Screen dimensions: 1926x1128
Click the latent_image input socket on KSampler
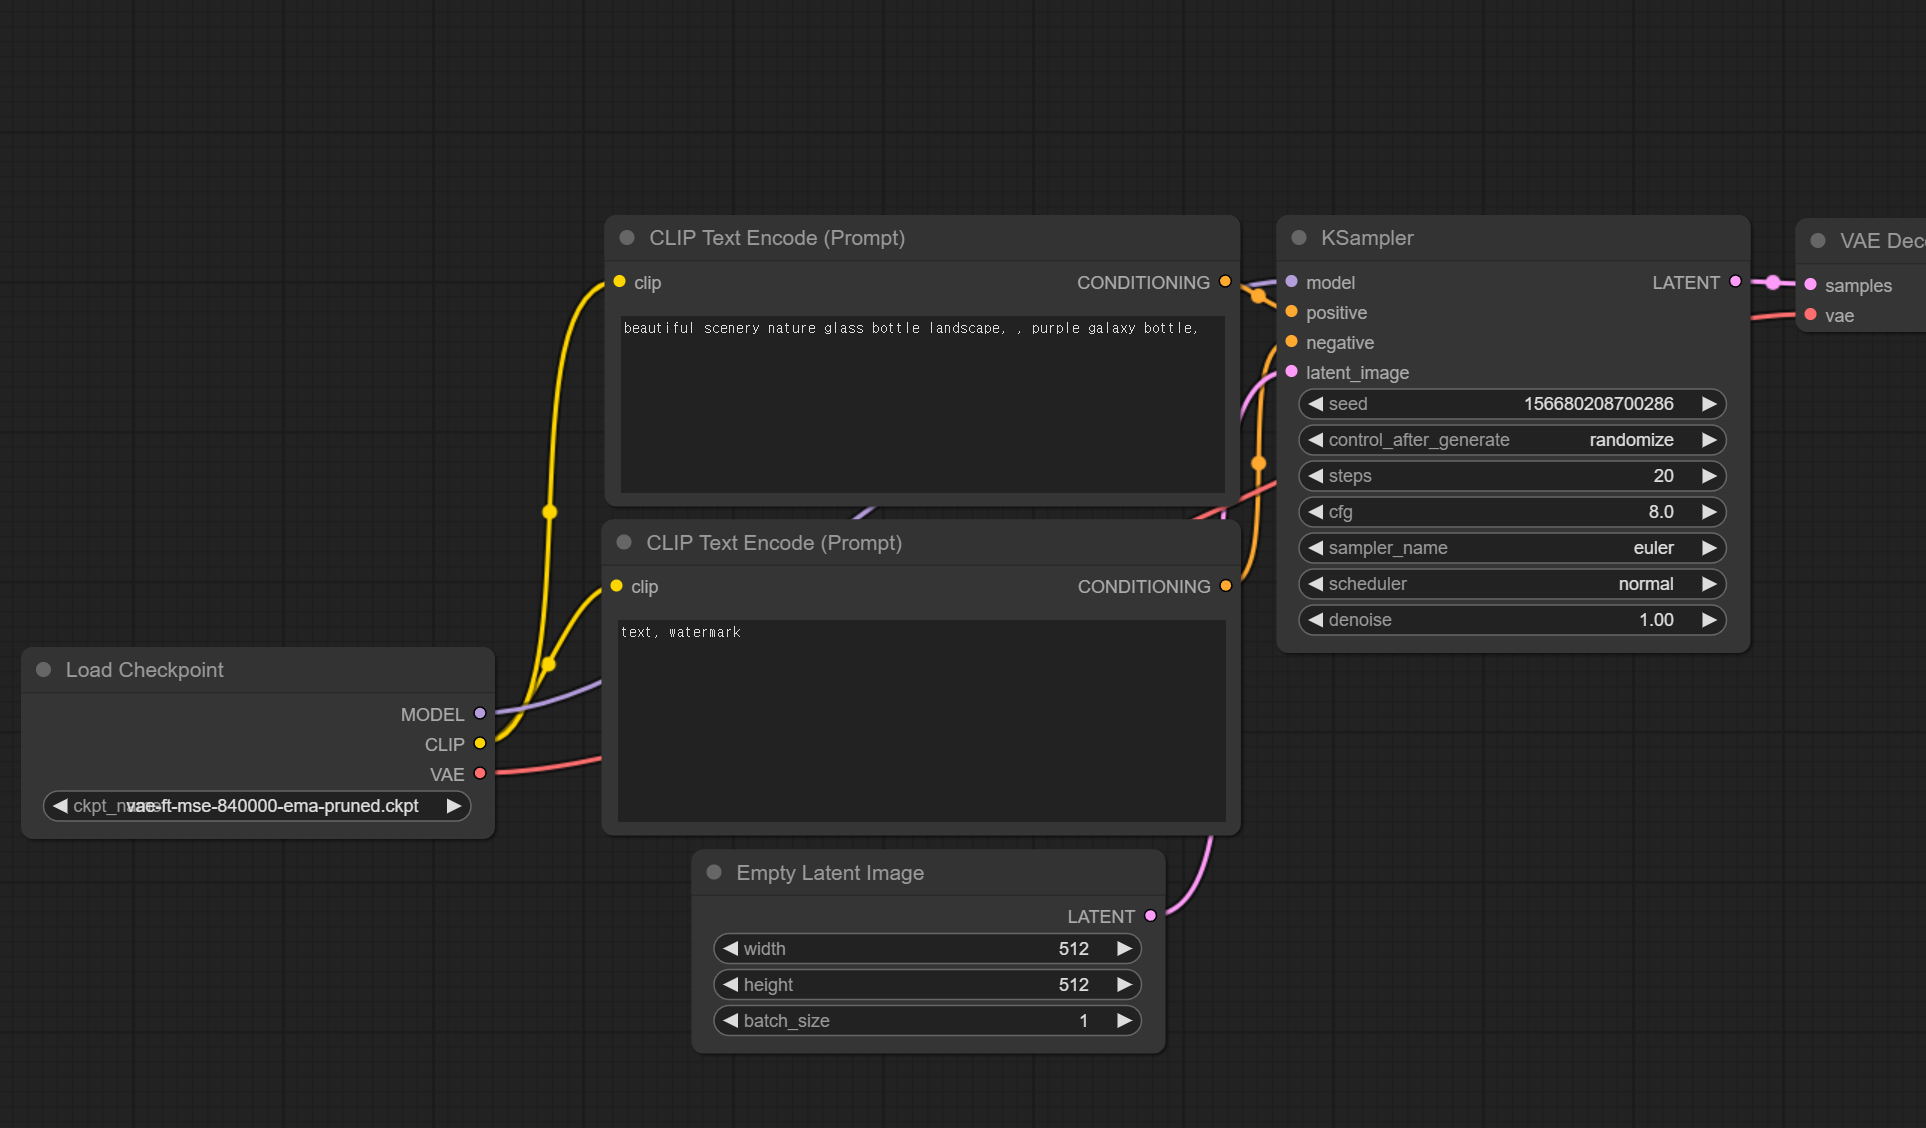(x=1292, y=372)
